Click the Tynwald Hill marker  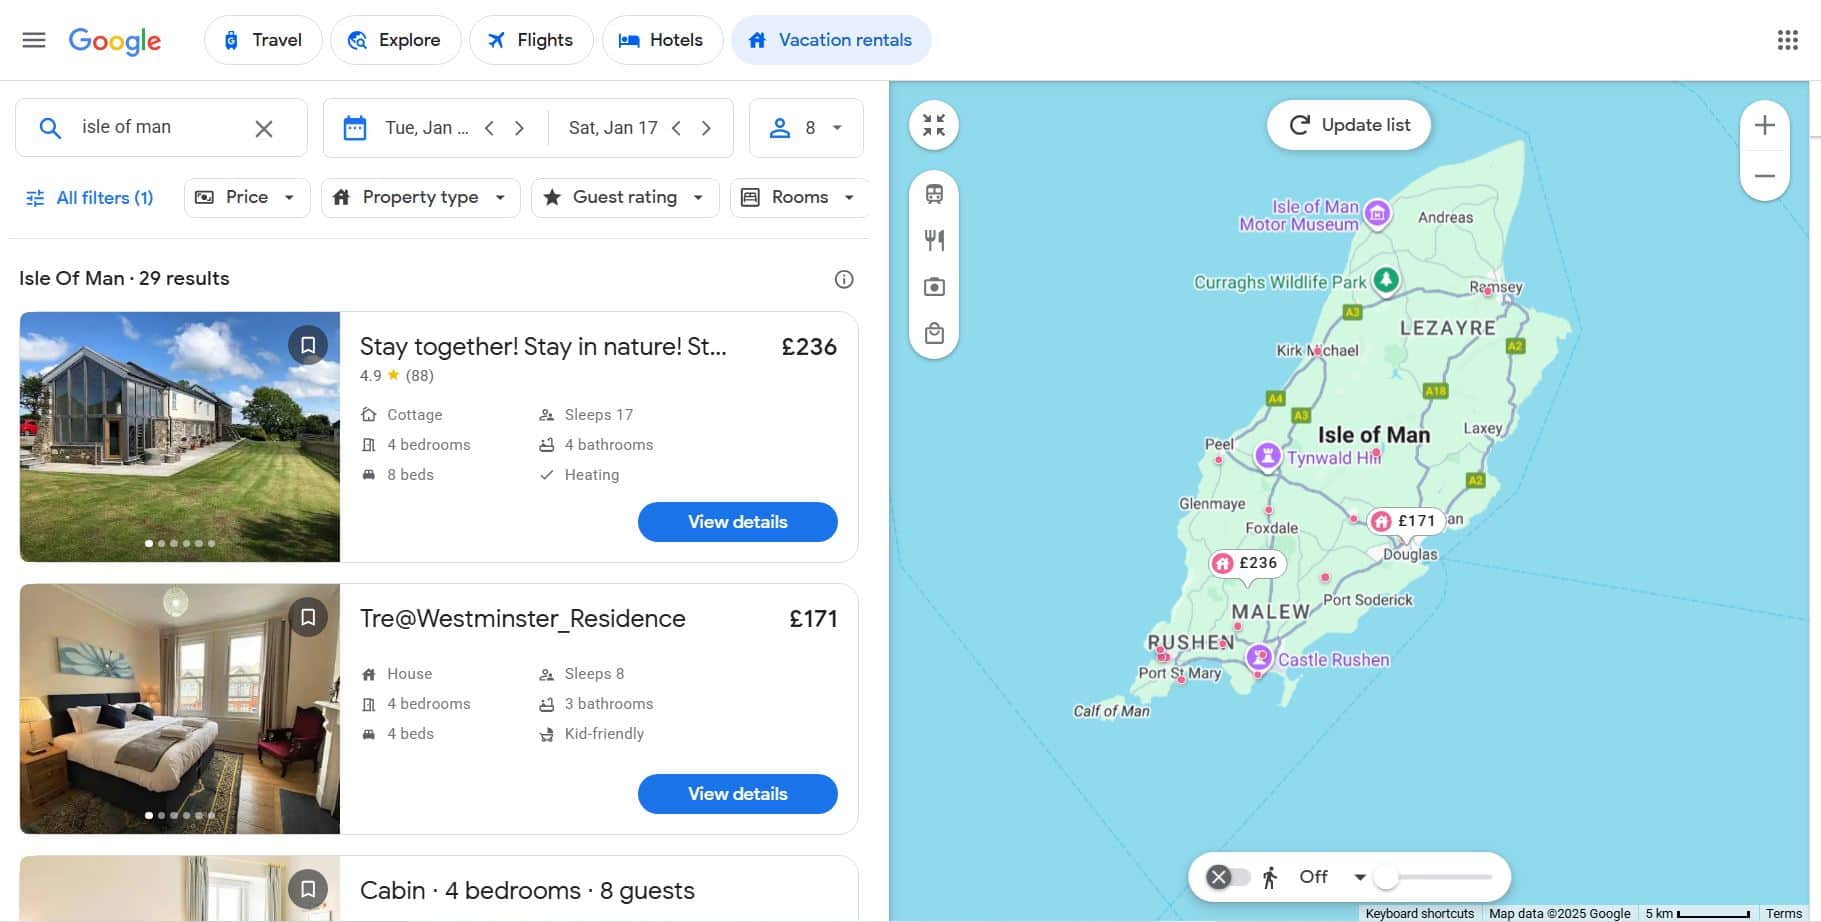[1268, 456]
